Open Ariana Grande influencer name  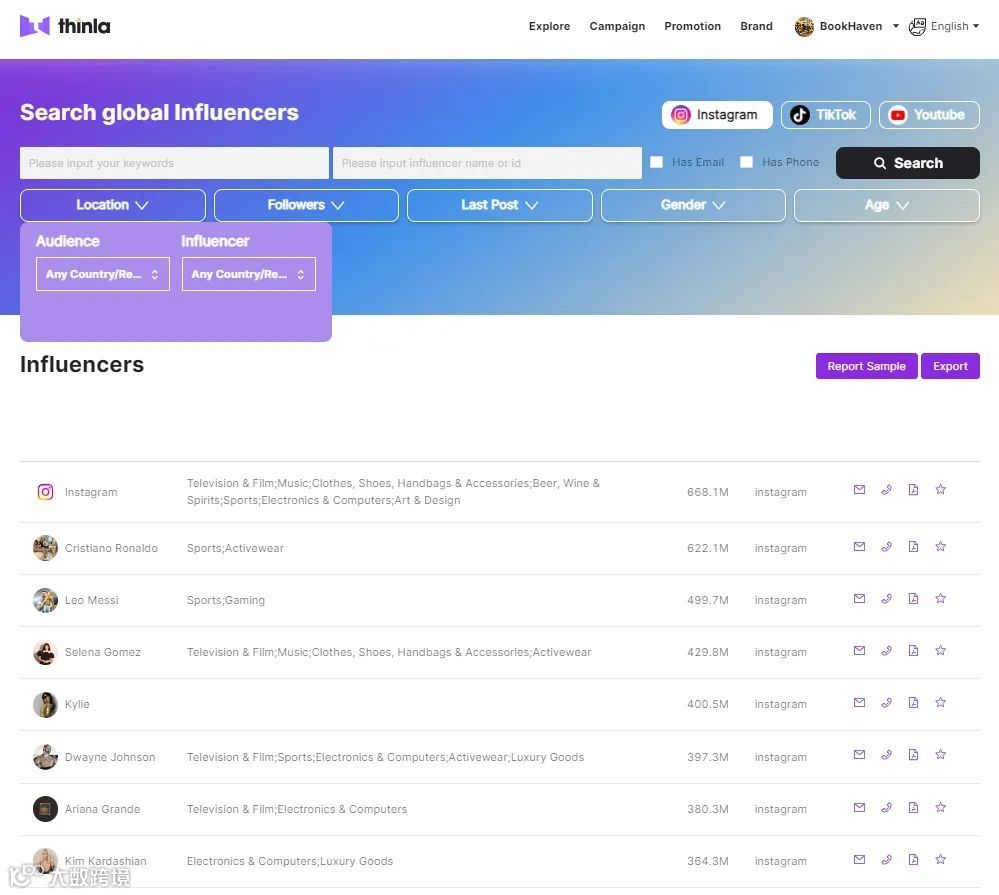pos(102,809)
